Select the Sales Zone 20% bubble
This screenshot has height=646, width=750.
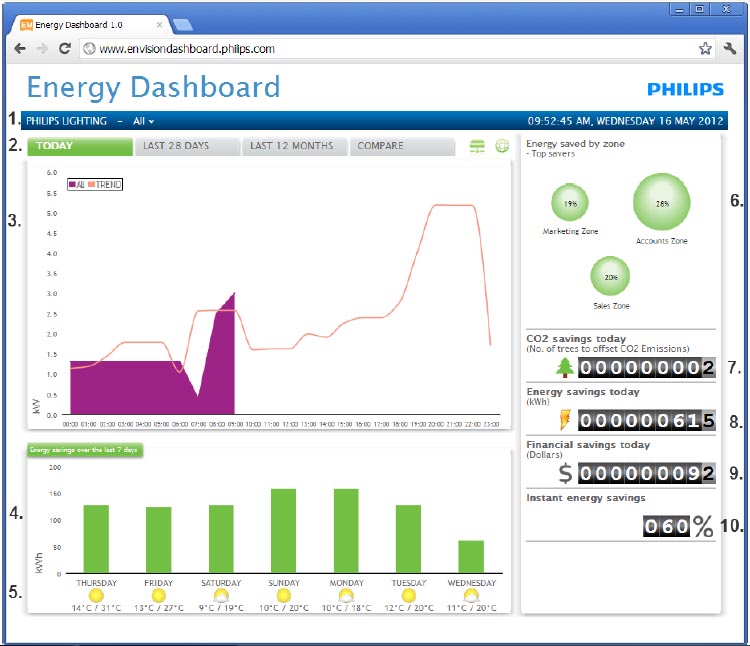pos(610,276)
